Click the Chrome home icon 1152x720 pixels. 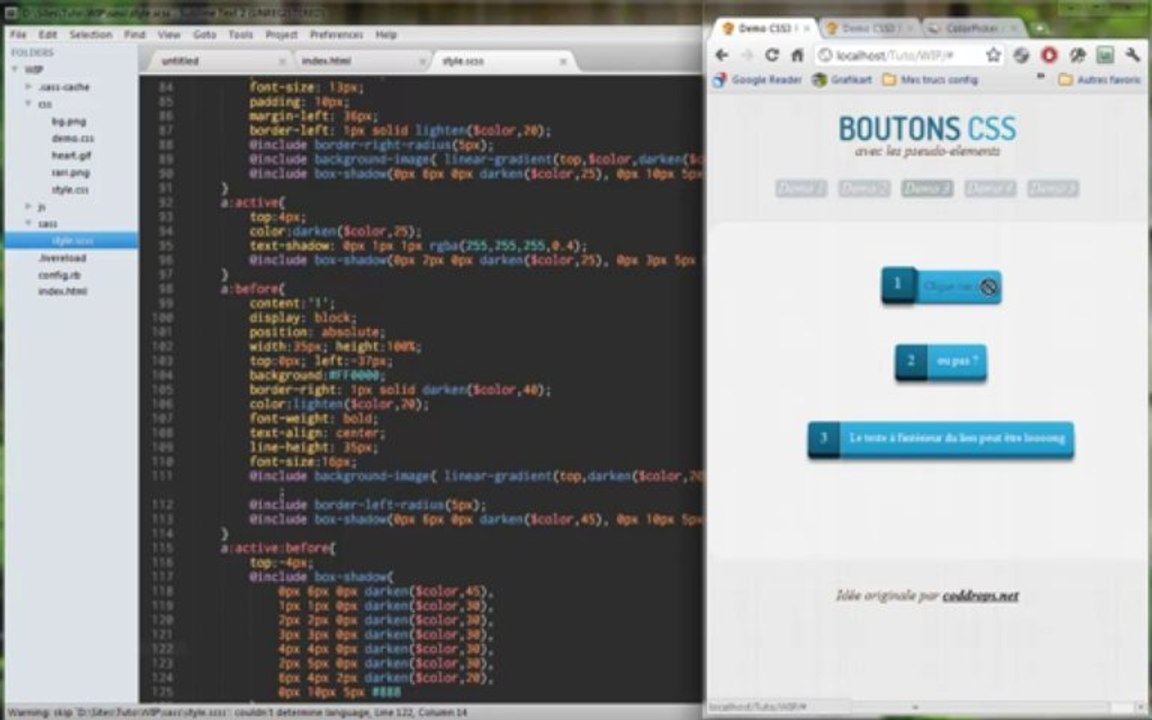pos(797,55)
